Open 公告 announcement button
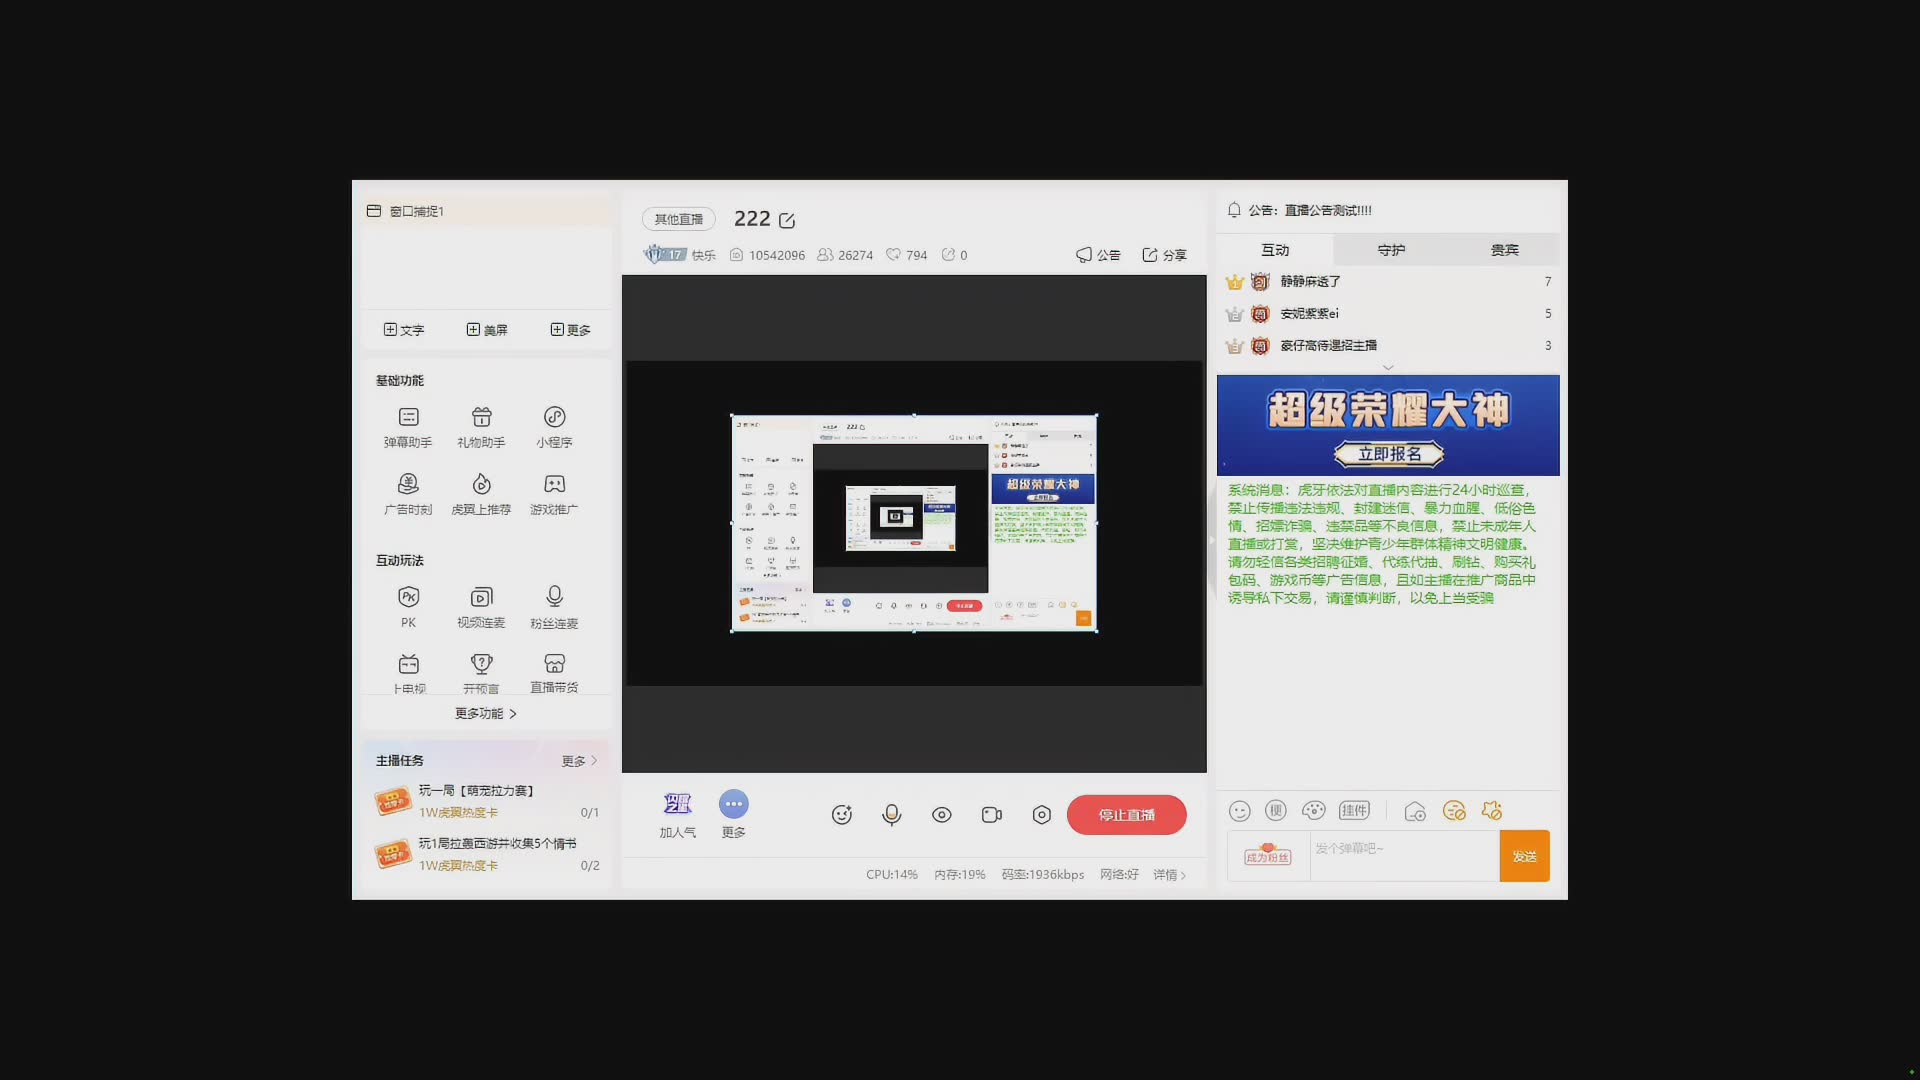This screenshot has width=1920, height=1080. click(x=1098, y=255)
